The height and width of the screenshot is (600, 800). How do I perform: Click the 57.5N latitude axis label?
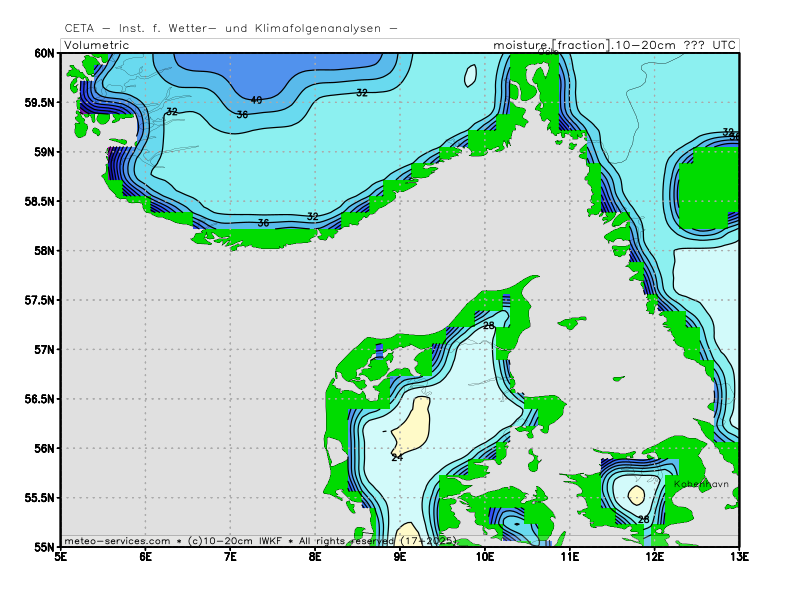tap(39, 300)
